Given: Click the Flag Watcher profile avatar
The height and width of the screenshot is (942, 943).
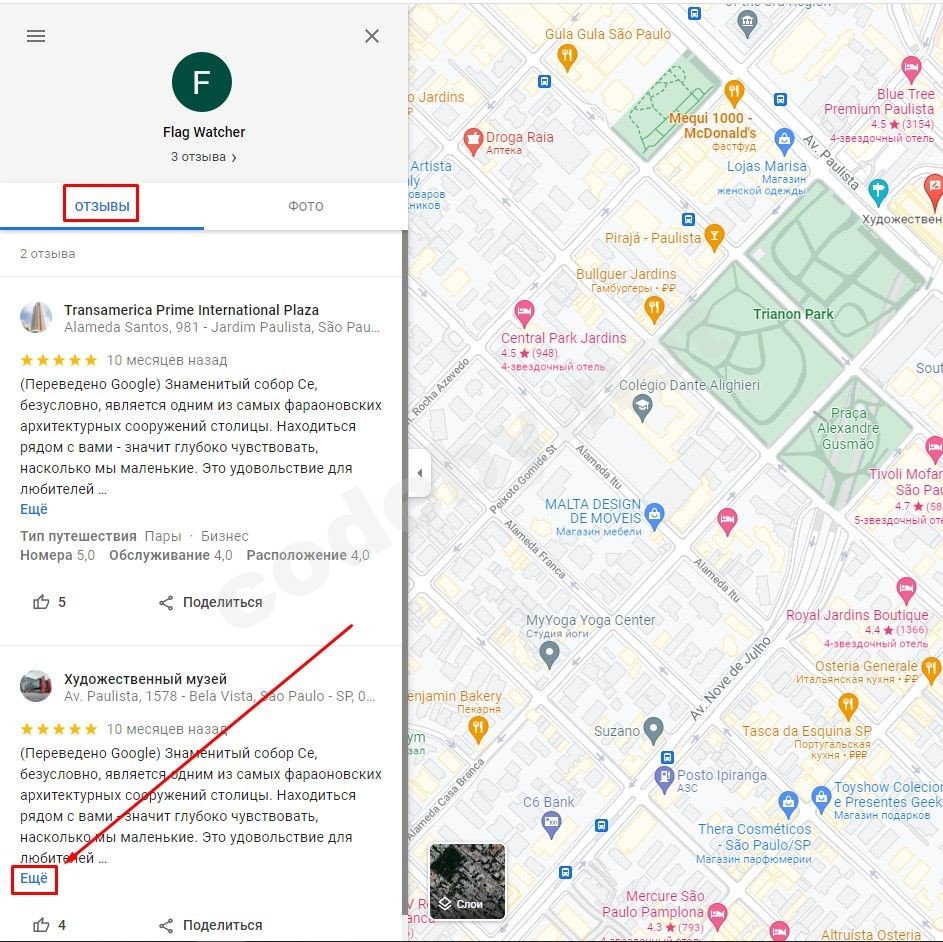Looking at the screenshot, I should [x=201, y=82].
